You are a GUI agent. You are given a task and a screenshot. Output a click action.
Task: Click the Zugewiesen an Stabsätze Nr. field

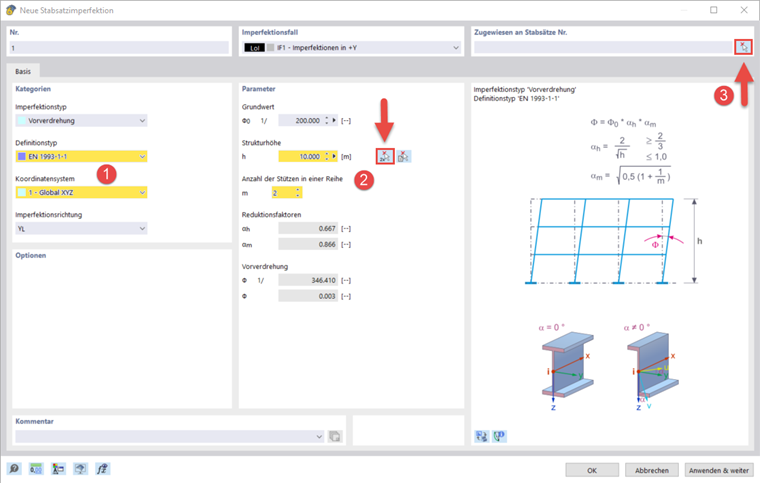(x=603, y=47)
